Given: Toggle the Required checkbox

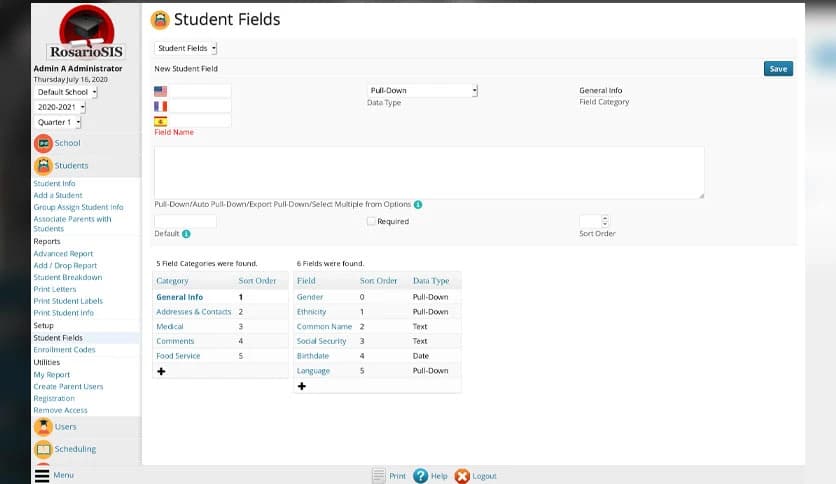Looking at the screenshot, I should (x=371, y=221).
